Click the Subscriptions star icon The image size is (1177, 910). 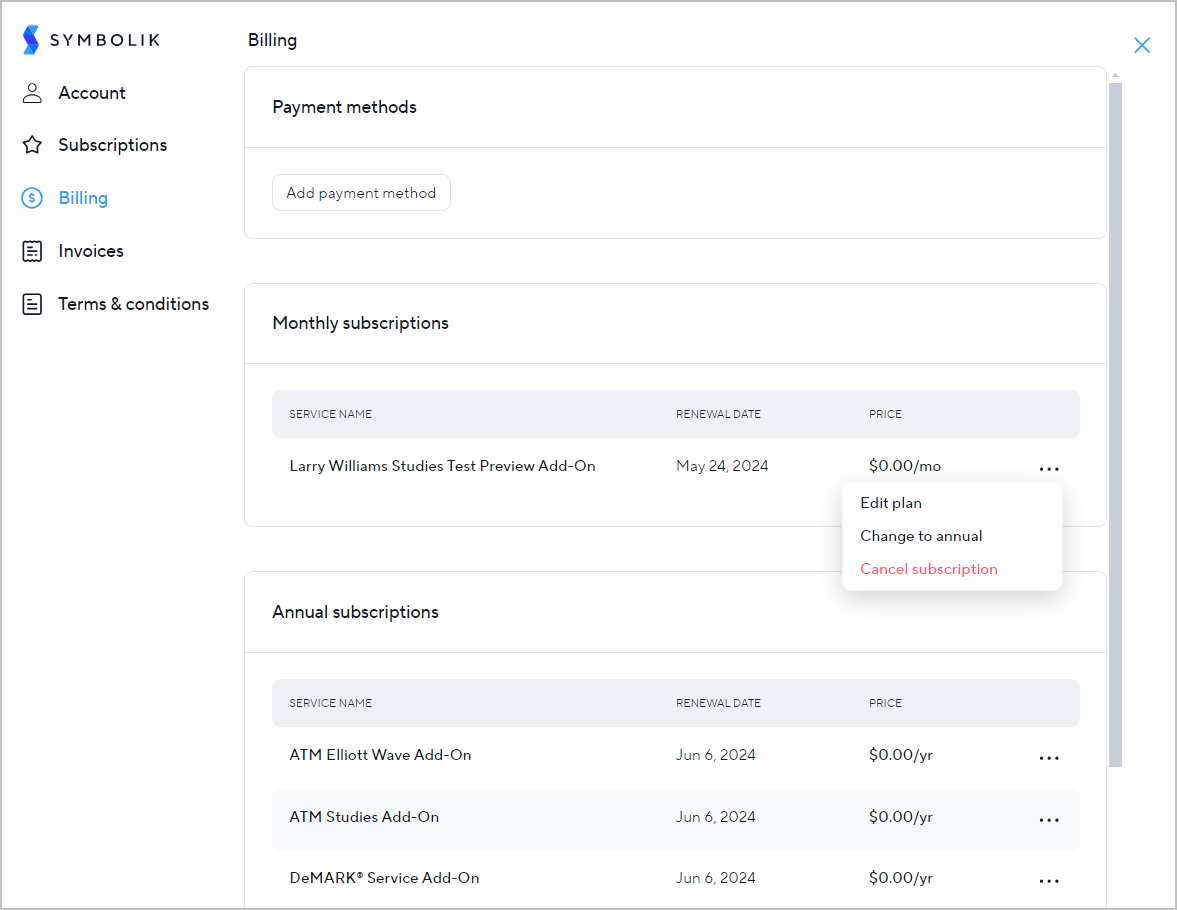pos(32,145)
